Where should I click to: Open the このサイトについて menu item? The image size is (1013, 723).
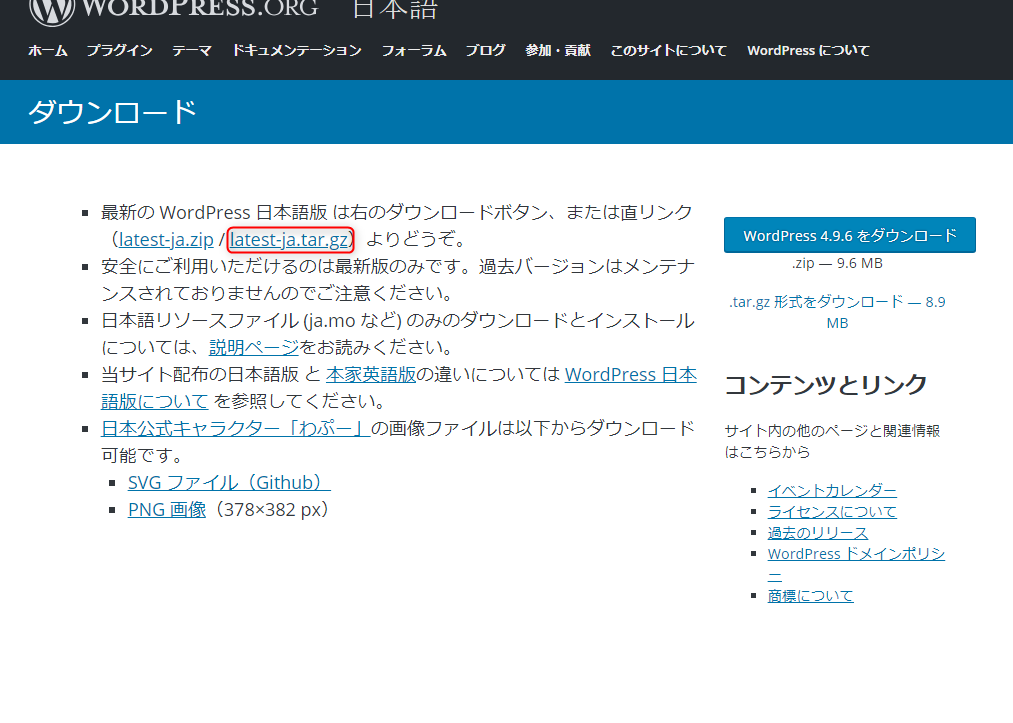click(668, 50)
